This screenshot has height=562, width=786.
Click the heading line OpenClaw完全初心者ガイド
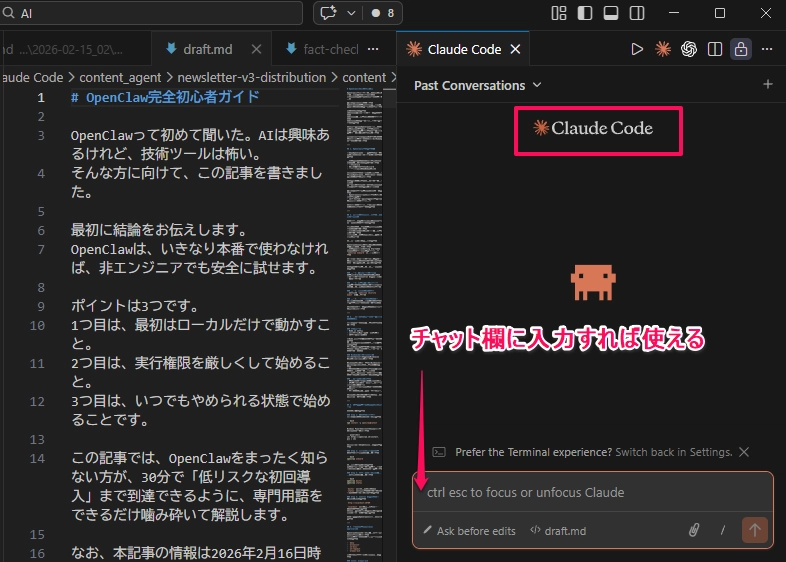(165, 97)
